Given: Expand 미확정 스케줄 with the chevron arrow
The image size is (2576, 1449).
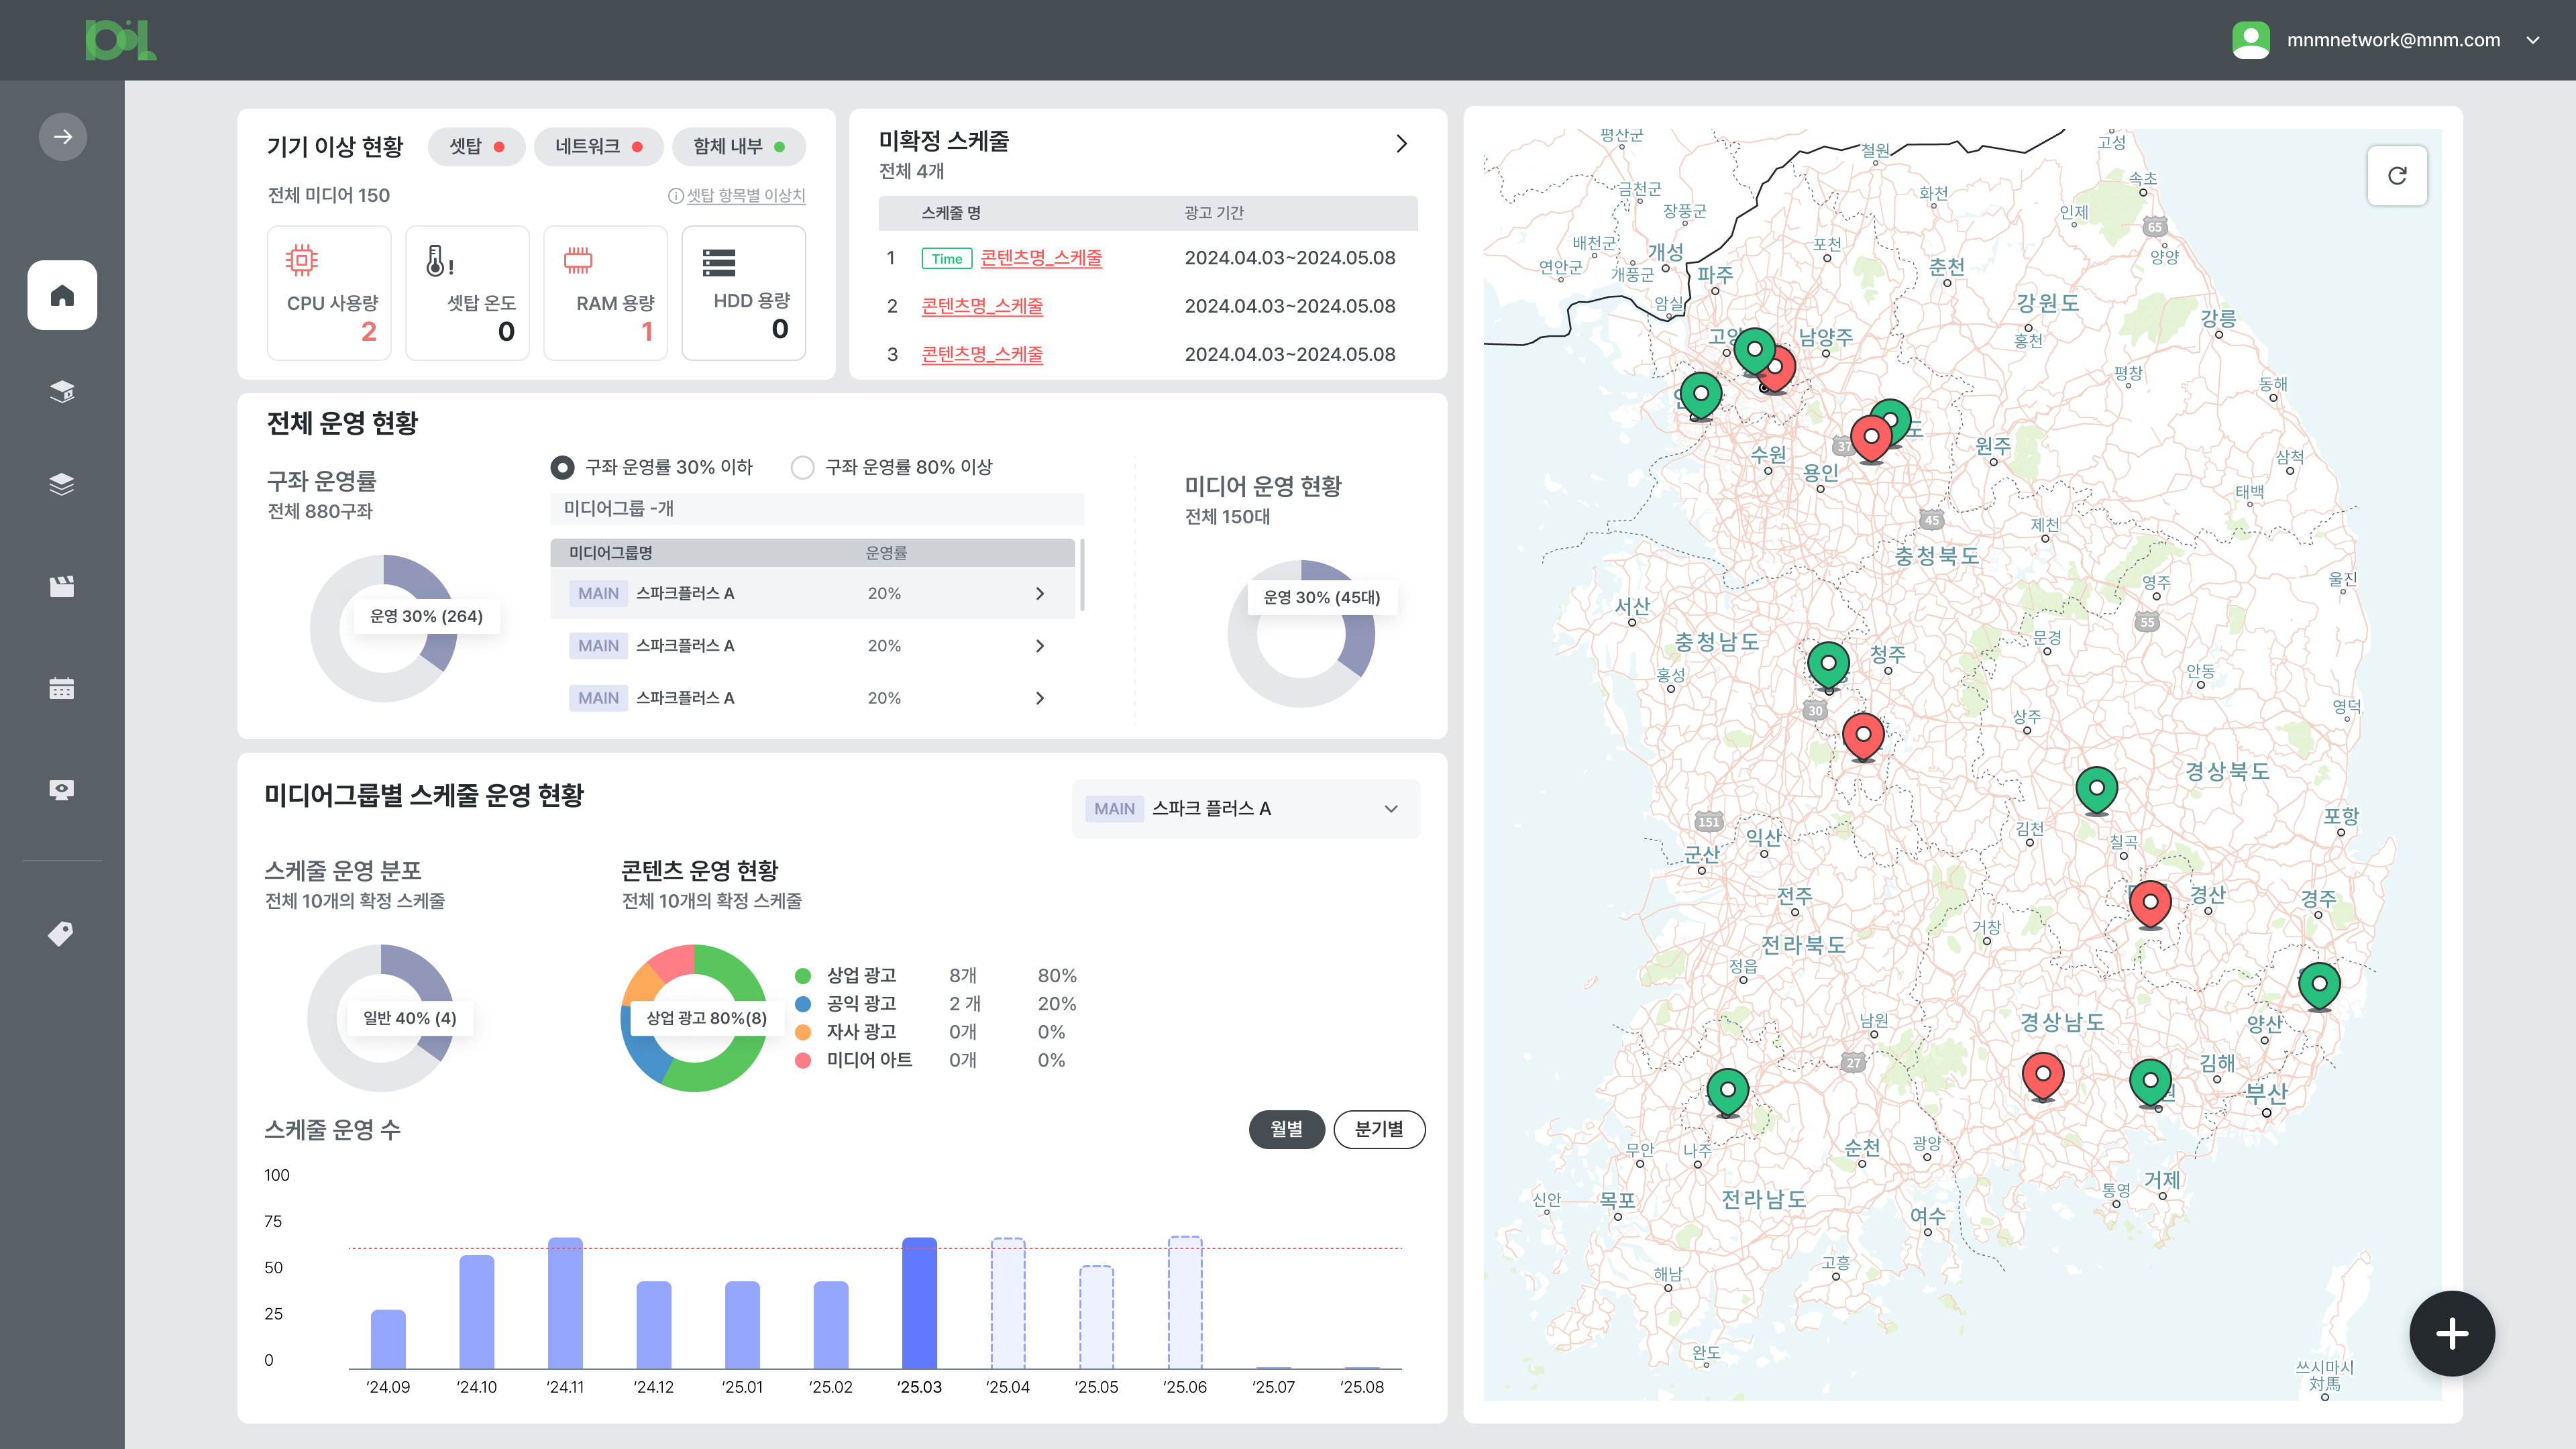Looking at the screenshot, I should coord(1401,144).
